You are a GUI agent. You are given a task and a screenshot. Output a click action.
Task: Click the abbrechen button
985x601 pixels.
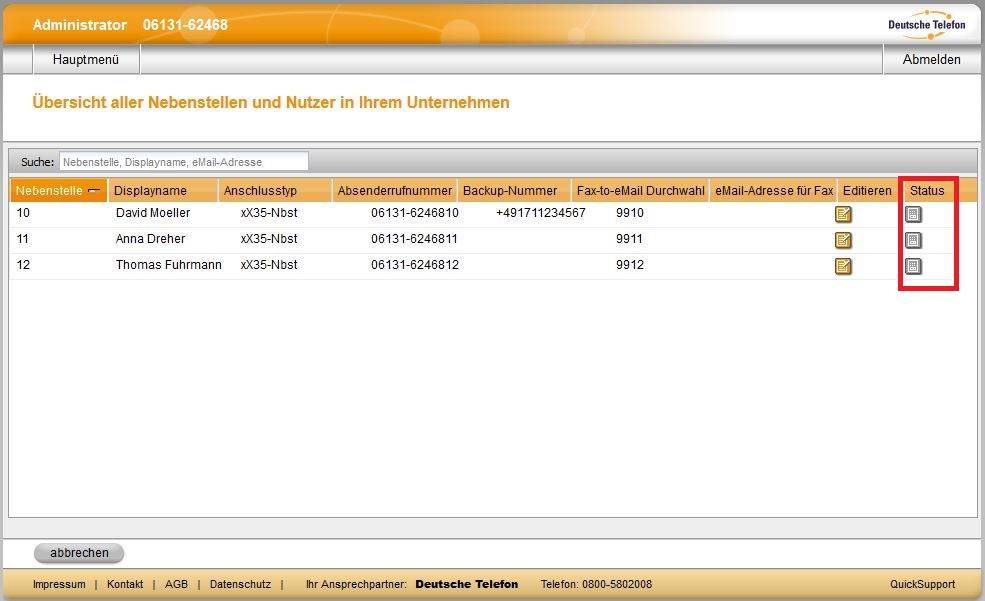79,553
